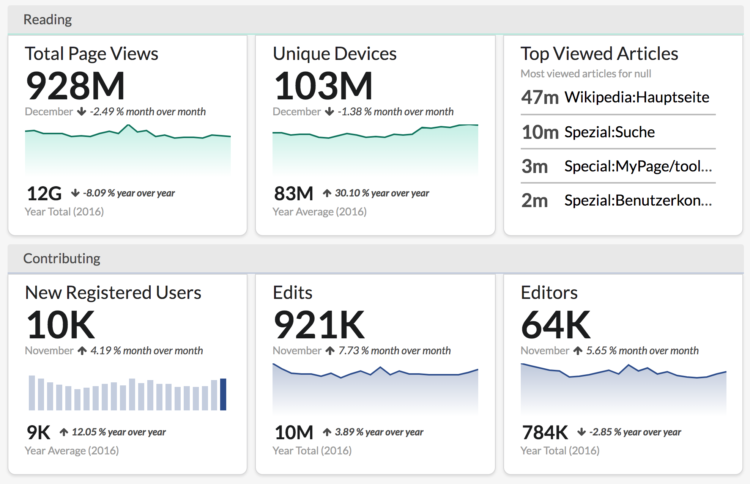The image size is (750, 484).
Task: Select the Contributing section header
Action: pyautogui.click(x=61, y=258)
